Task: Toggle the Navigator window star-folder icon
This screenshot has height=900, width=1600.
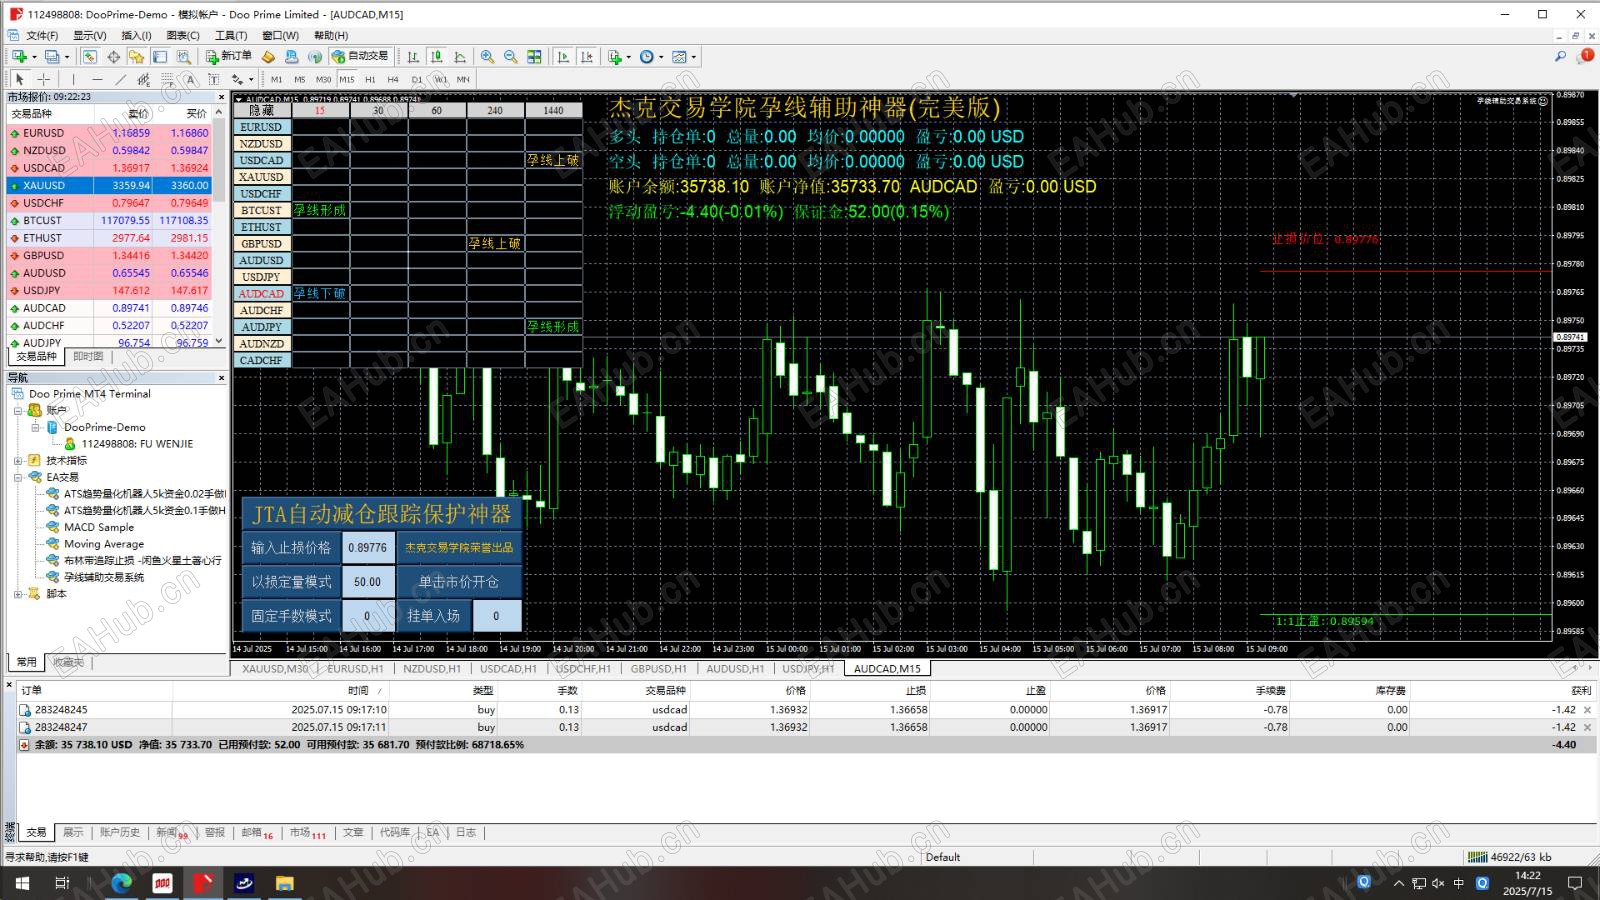Action: pyautogui.click(x=136, y=57)
